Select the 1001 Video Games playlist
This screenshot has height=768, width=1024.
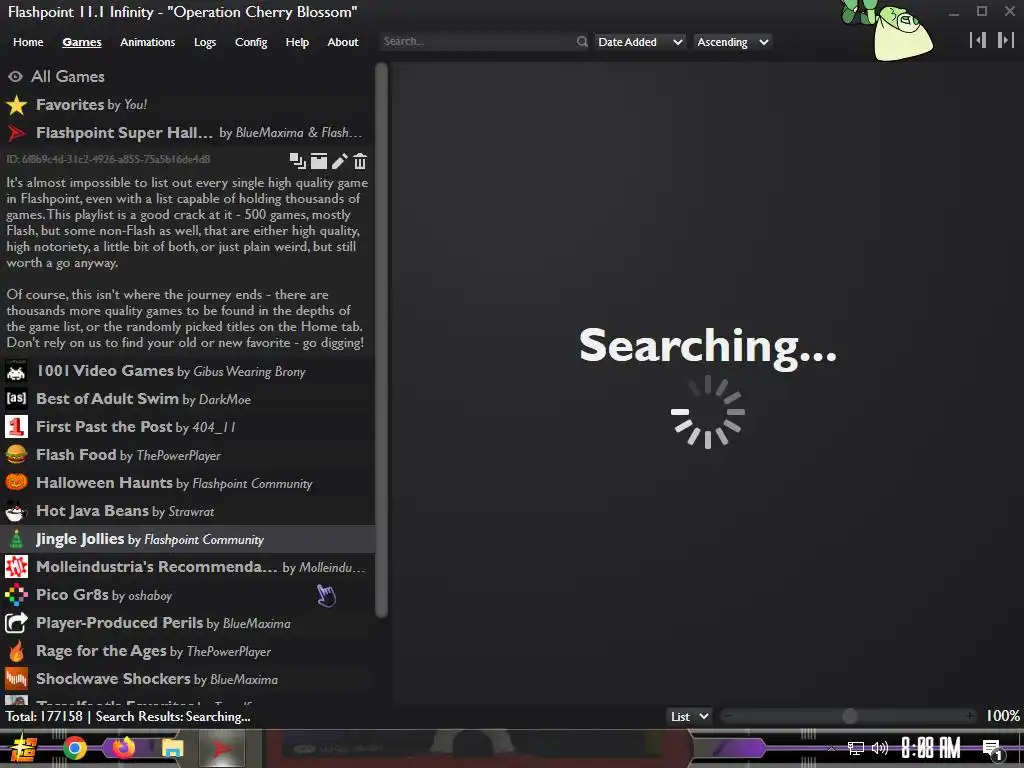[x=187, y=371]
